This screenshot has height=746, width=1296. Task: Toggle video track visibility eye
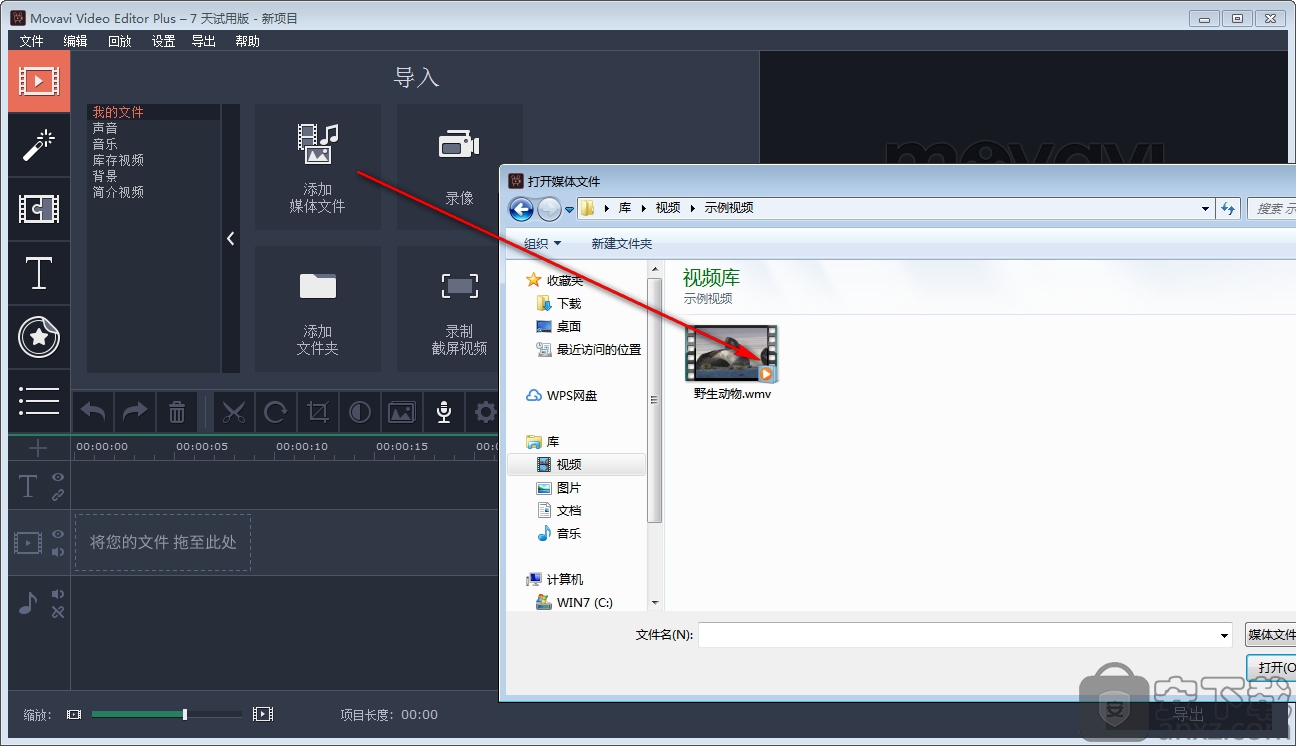[x=58, y=534]
